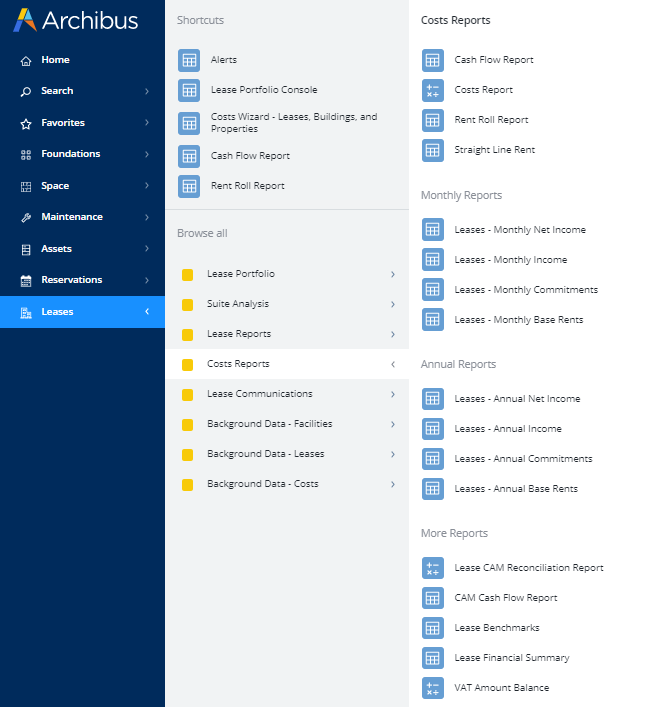The height and width of the screenshot is (707, 653).
Task: Expand Background Data - Costs arrow
Action: tap(392, 484)
